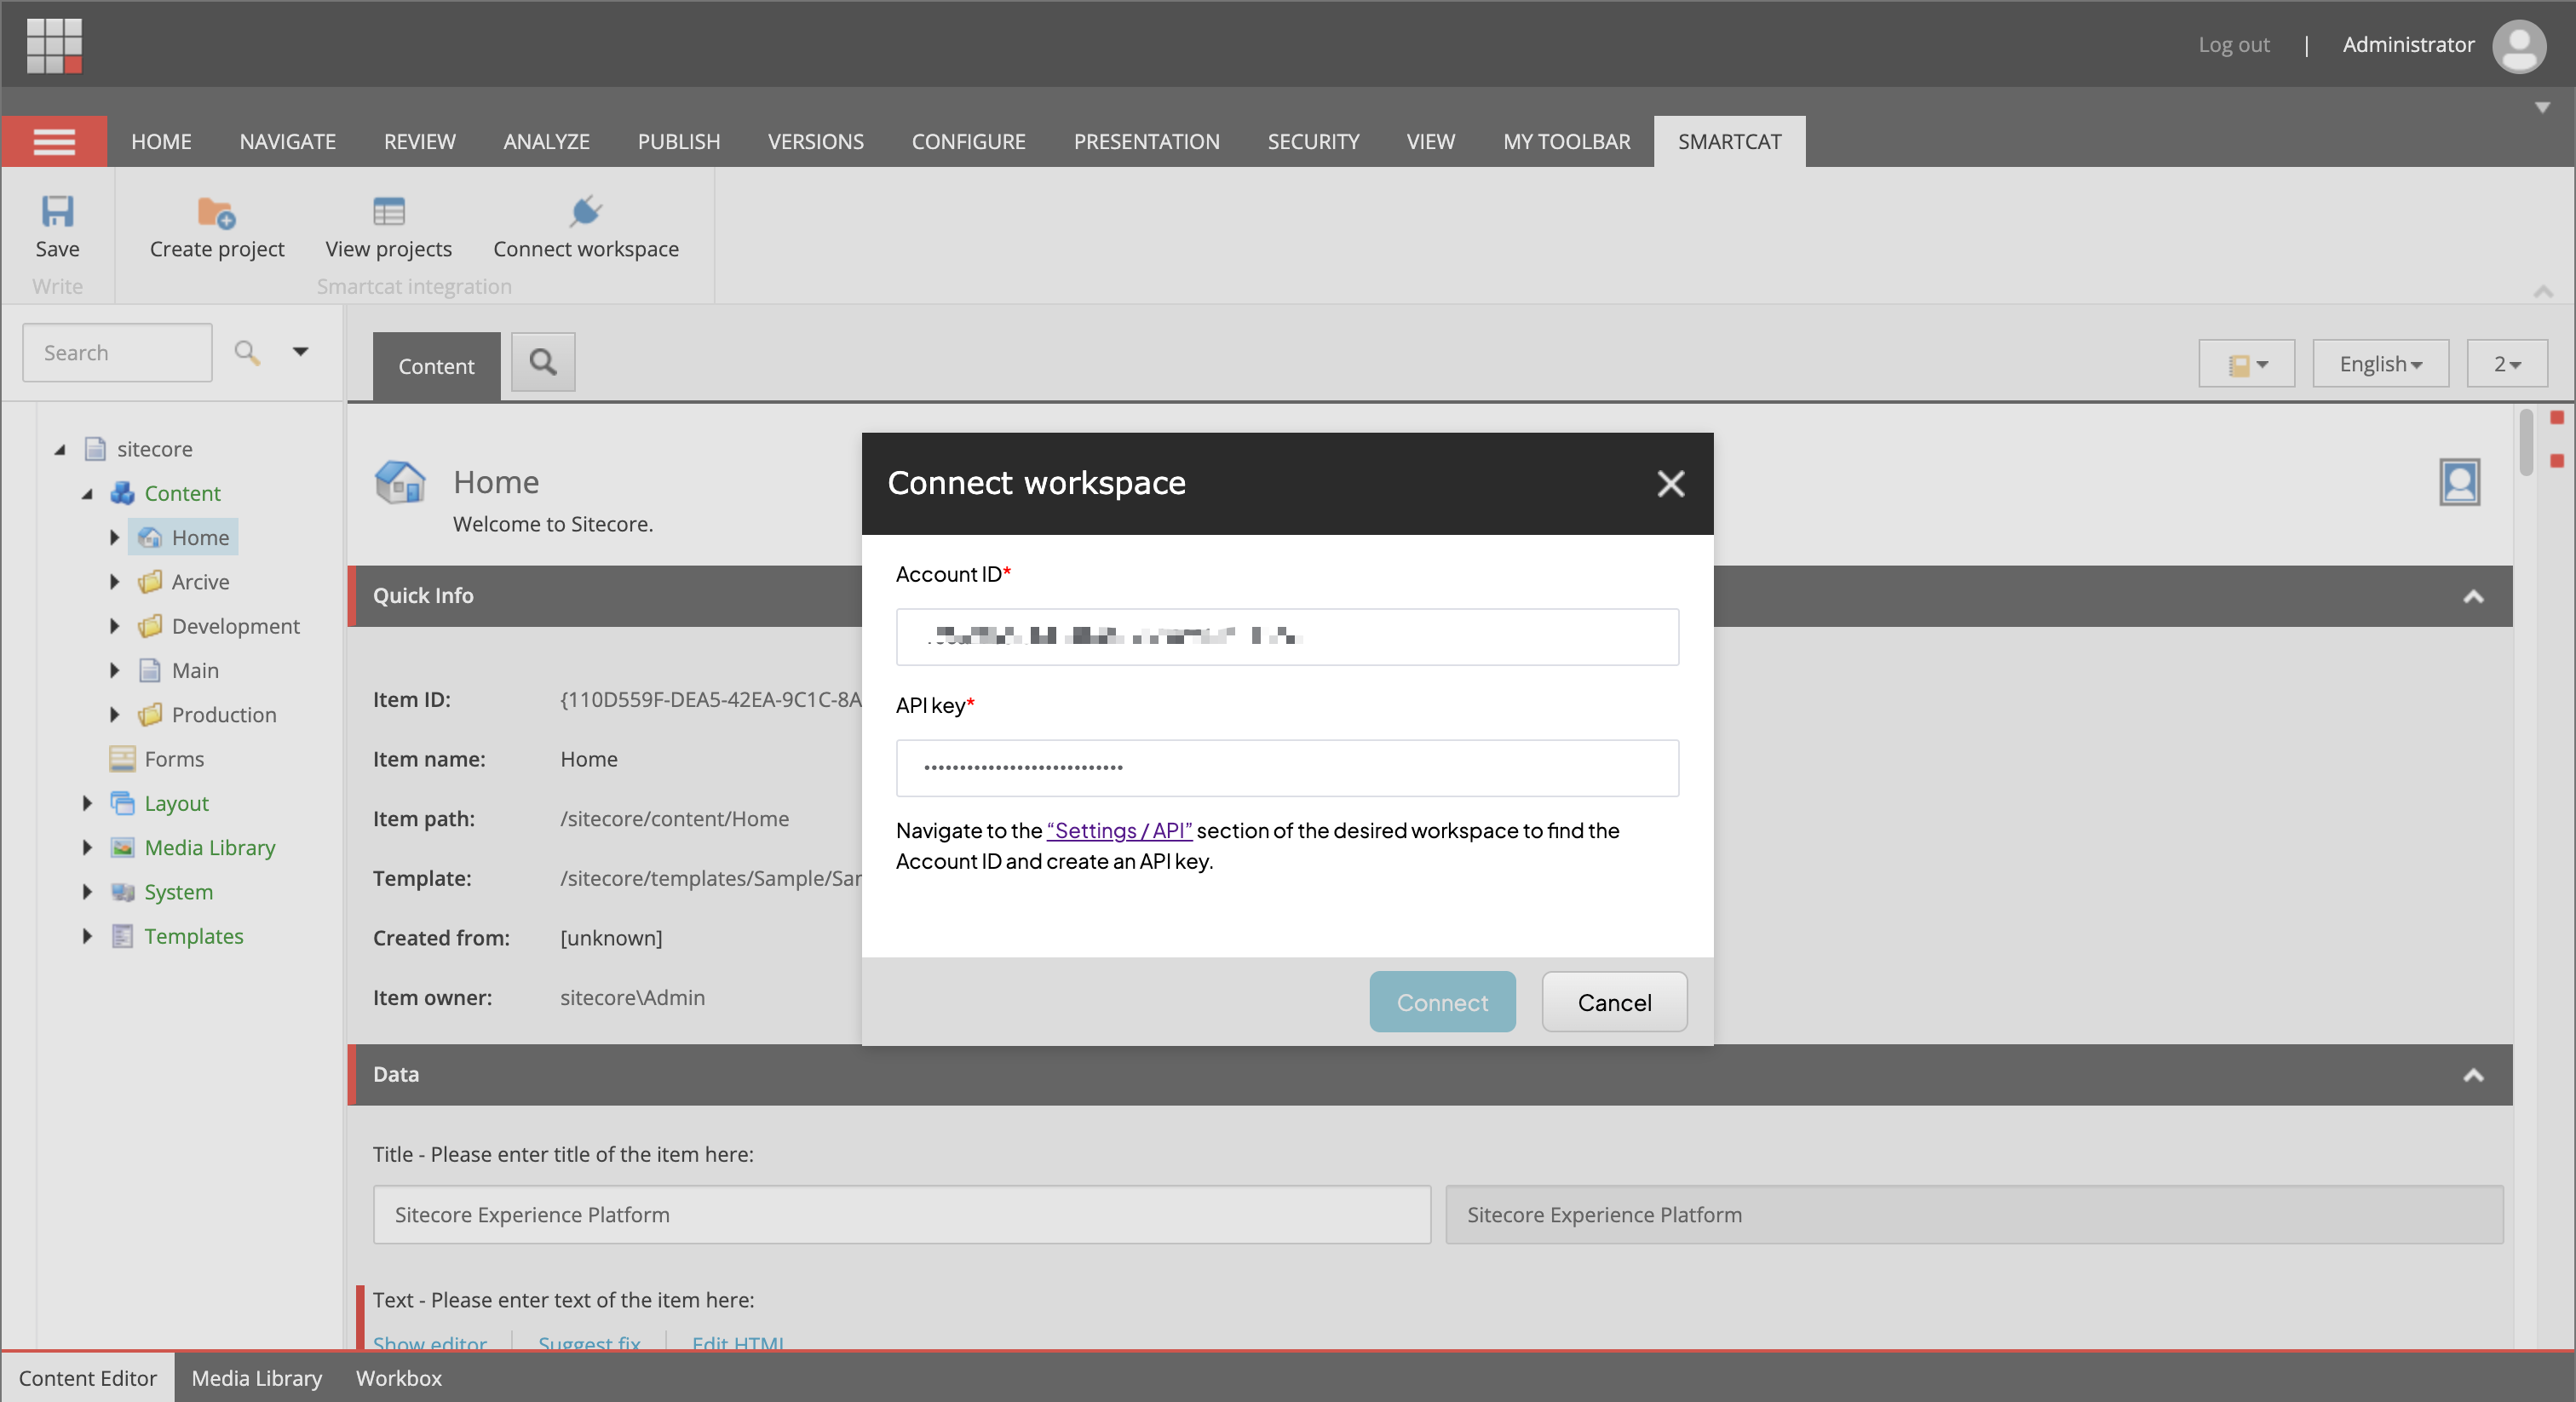Expand the Arcive tree node

[x=114, y=582]
